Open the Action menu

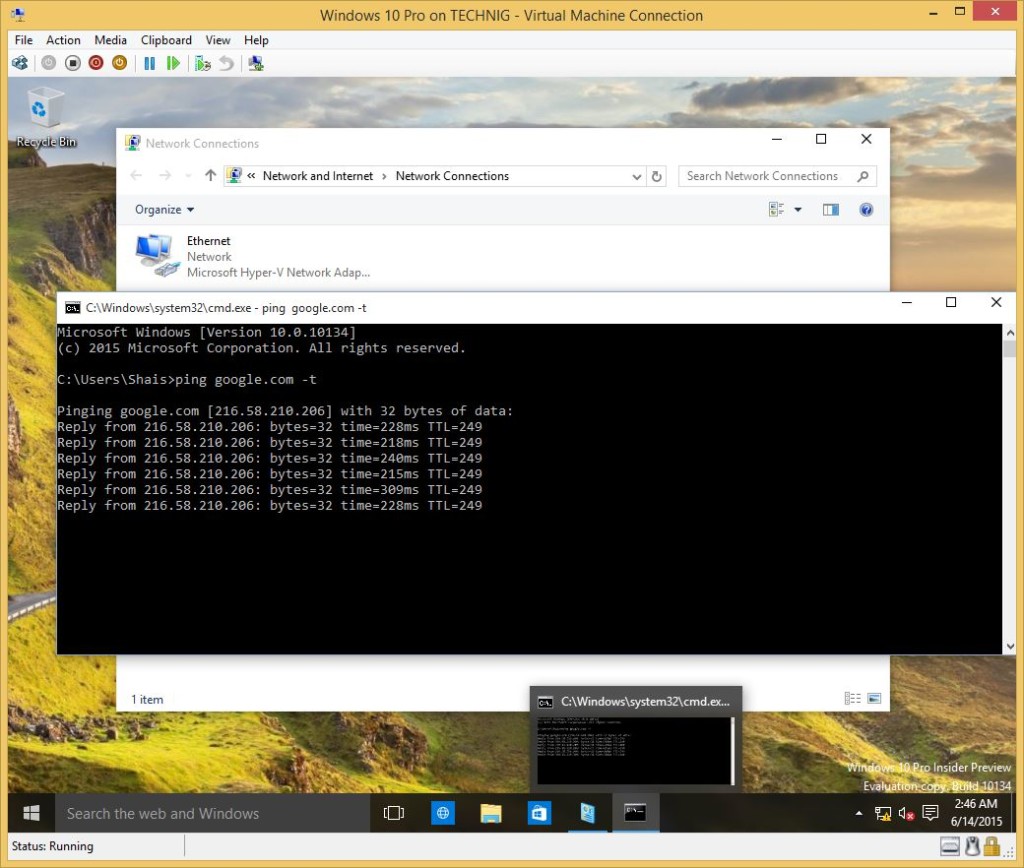[63, 40]
